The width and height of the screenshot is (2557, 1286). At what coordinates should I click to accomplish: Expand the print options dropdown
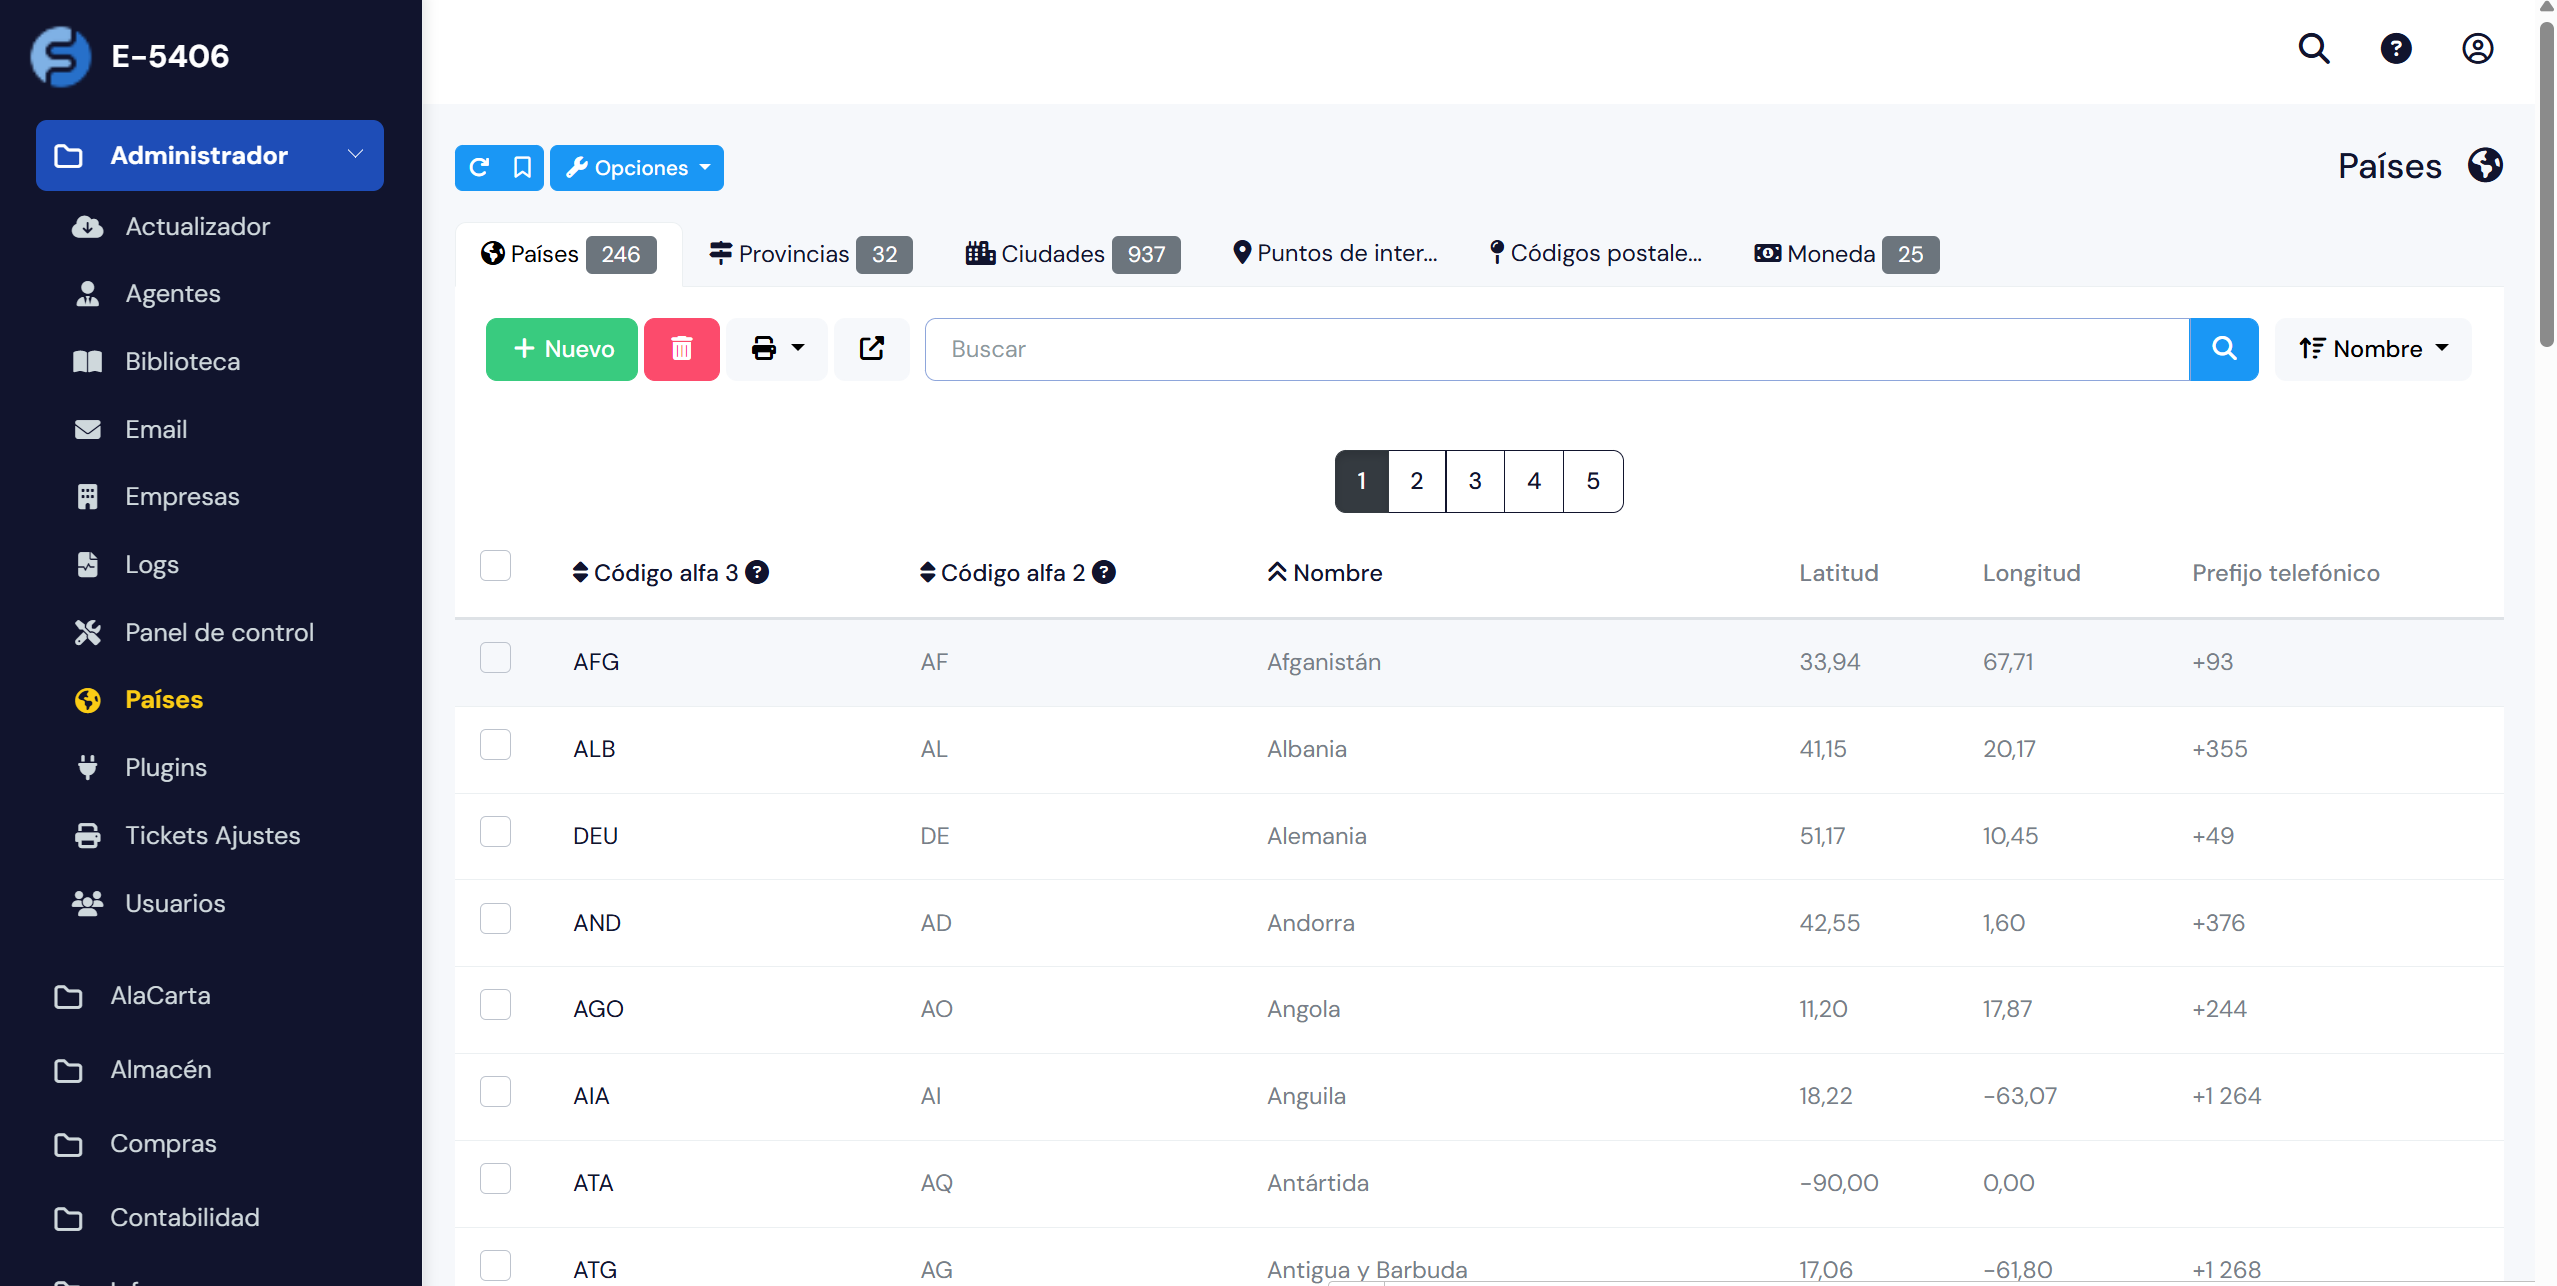pyautogui.click(x=777, y=349)
